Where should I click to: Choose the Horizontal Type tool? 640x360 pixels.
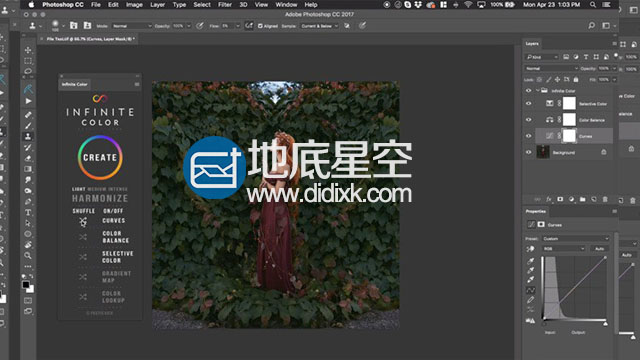tap(28, 212)
